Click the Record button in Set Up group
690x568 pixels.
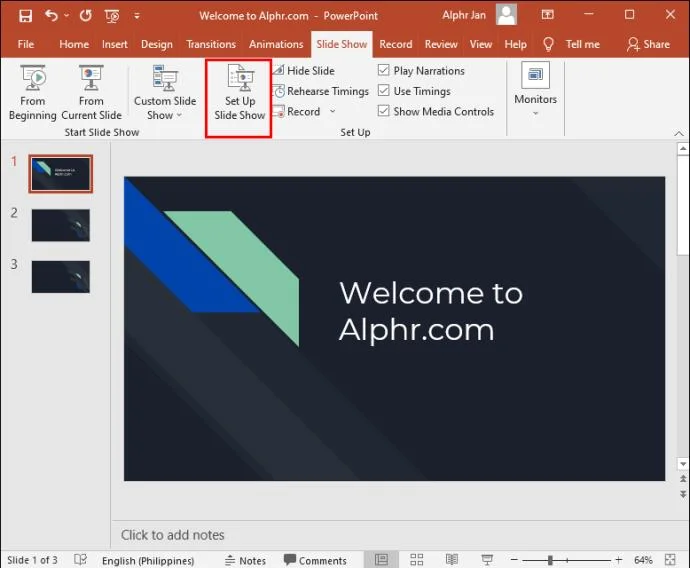[297, 112]
